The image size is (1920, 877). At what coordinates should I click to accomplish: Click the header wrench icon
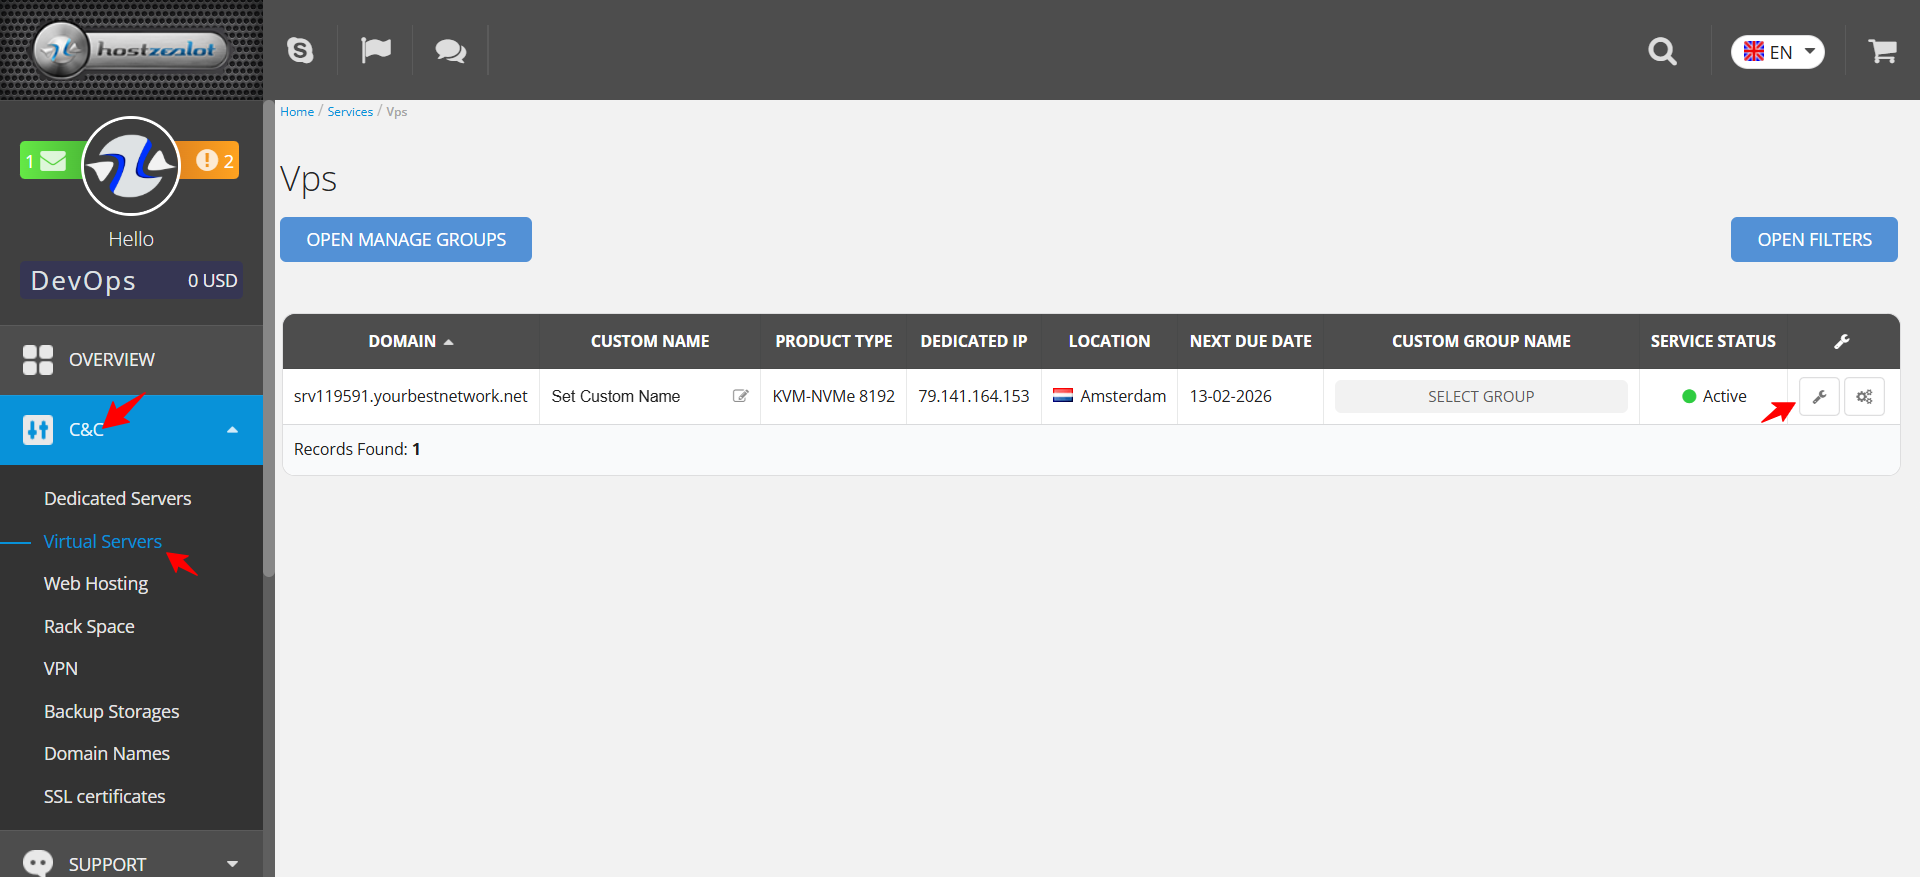[1842, 342]
